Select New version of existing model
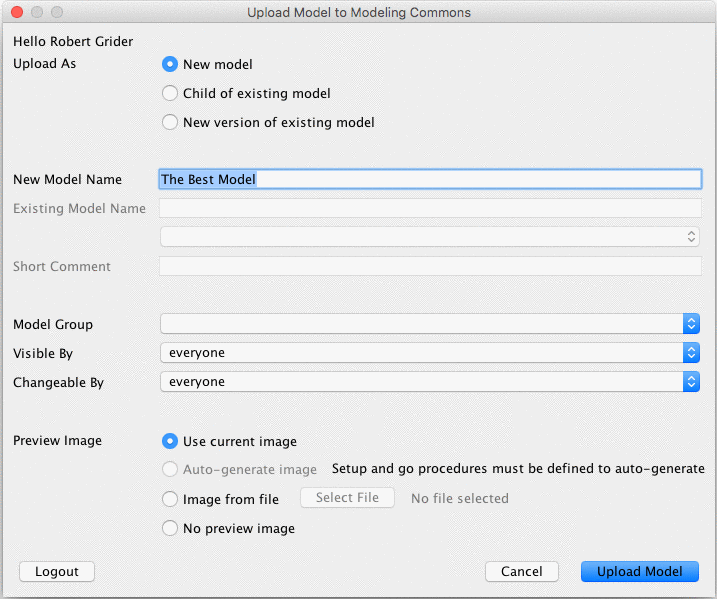This screenshot has width=717, height=599. point(170,123)
